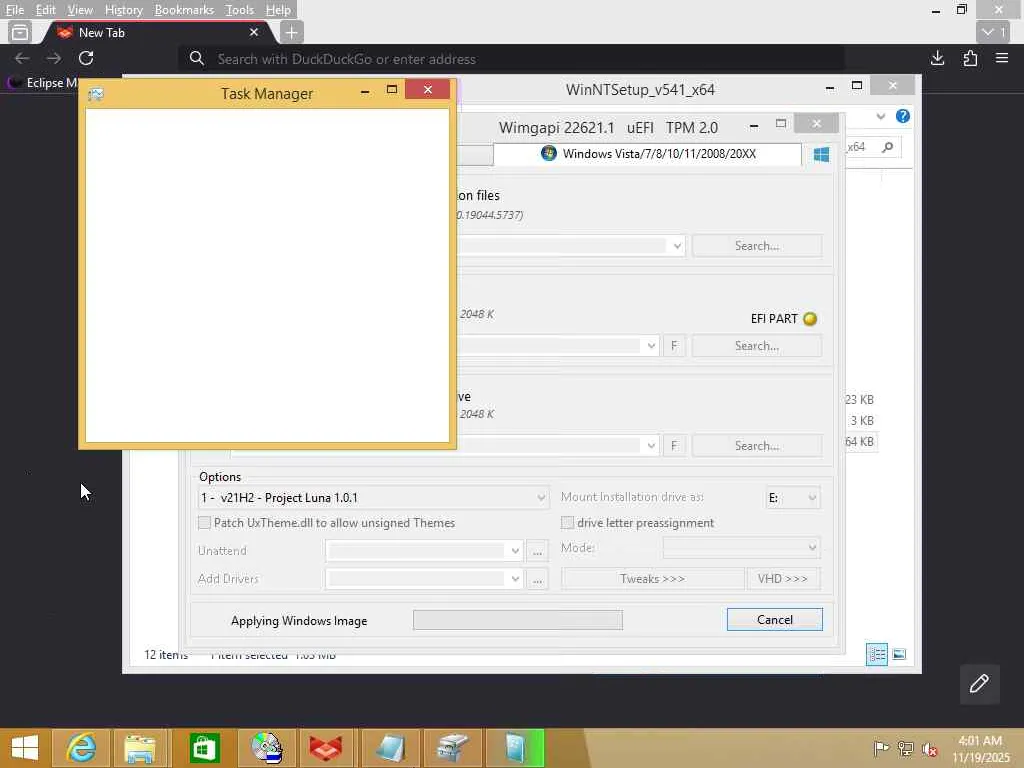
Task: Click the EFI PART yellow status indicator
Action: 810,319
